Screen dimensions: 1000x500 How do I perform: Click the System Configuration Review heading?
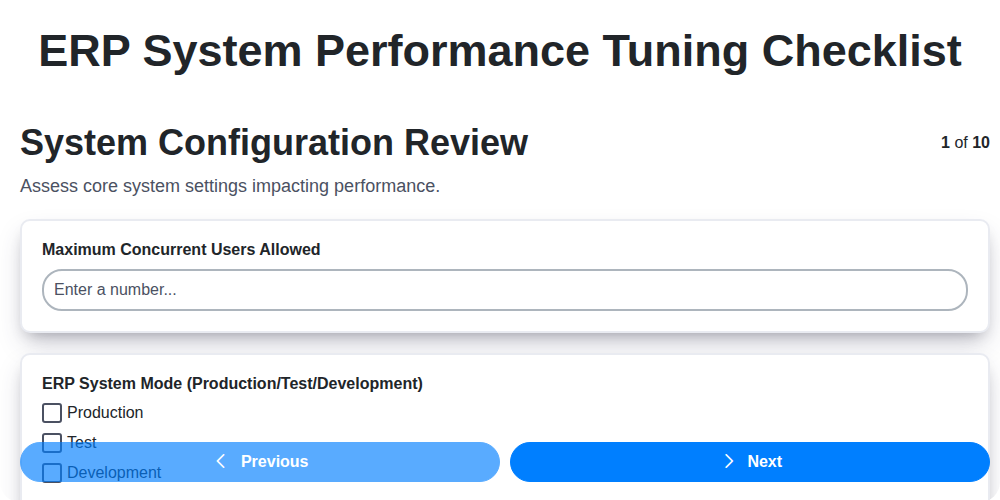[x=274, y=143]
